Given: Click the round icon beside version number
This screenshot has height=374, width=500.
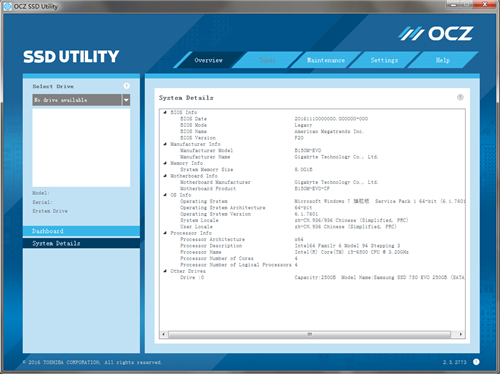Looking at the screenshot, I should point(476,362).
